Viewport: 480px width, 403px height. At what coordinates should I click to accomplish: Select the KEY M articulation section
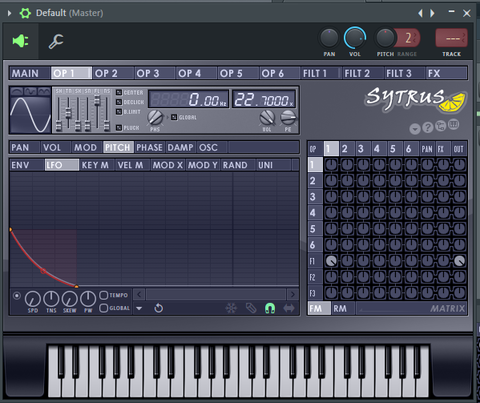tap(97, 165)
